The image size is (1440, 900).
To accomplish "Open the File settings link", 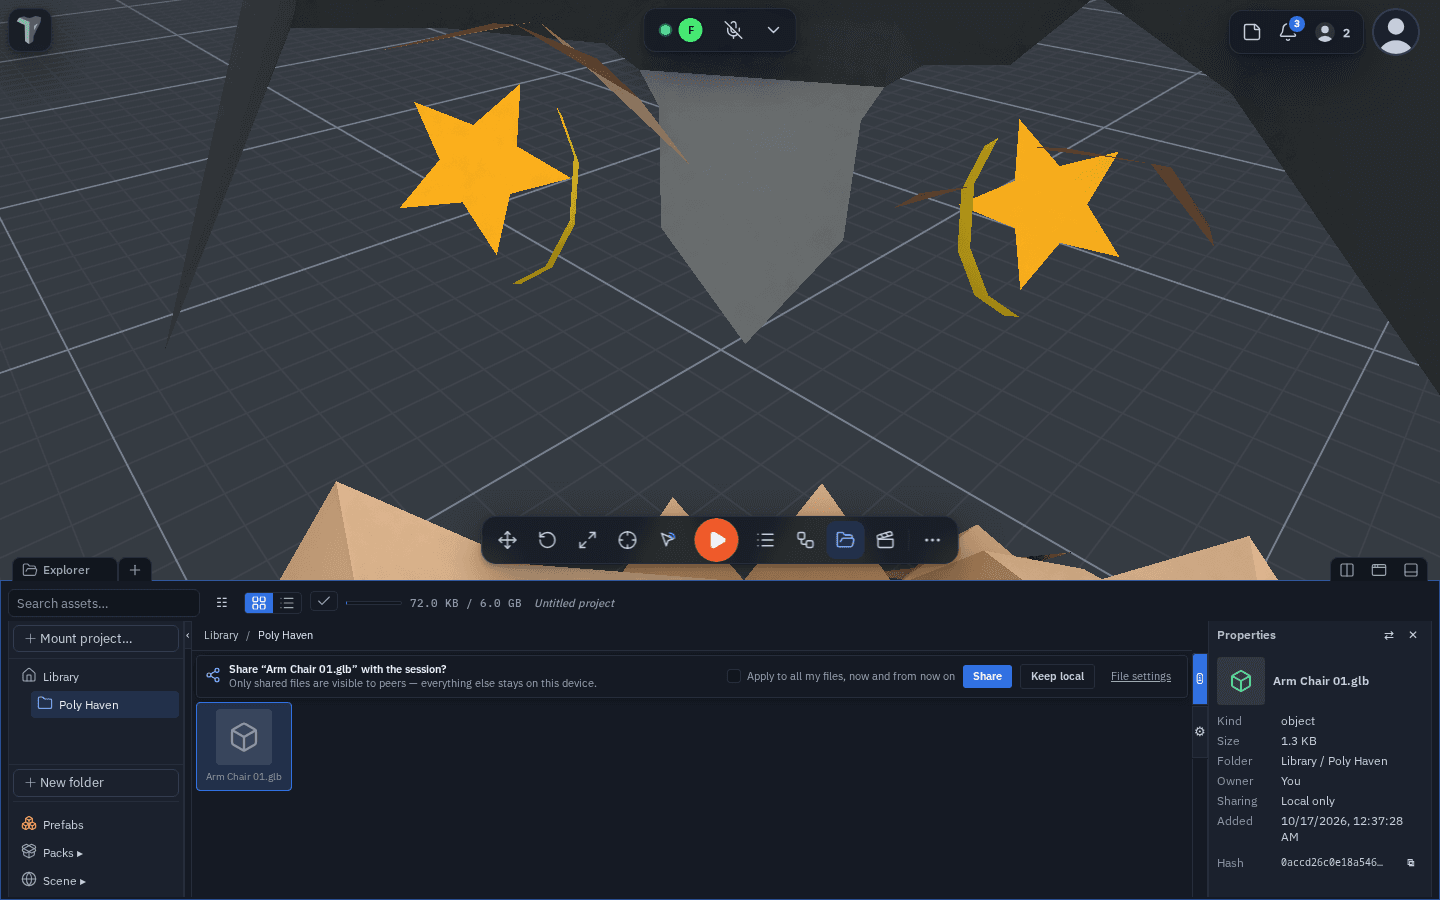I will (1141, 676).
